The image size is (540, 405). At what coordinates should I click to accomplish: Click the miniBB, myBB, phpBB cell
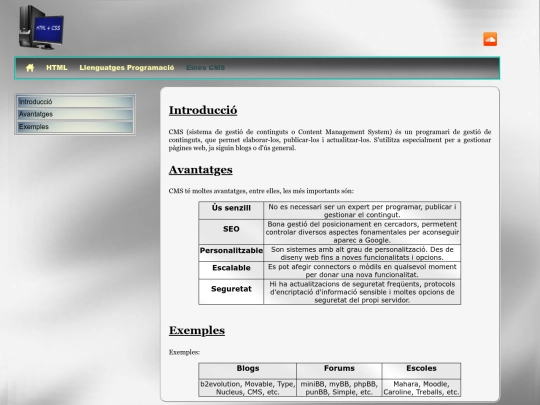point(339,388)
